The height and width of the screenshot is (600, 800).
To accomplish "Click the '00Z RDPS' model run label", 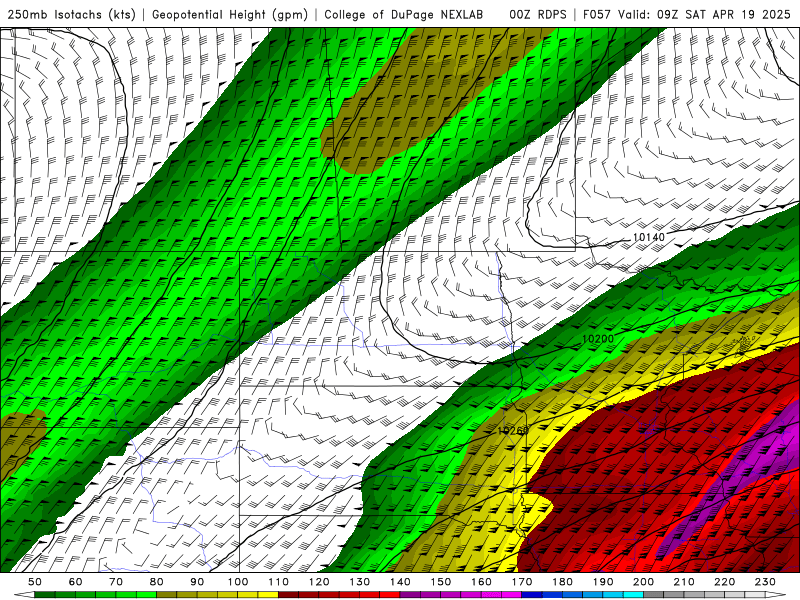I will point(538,14).
